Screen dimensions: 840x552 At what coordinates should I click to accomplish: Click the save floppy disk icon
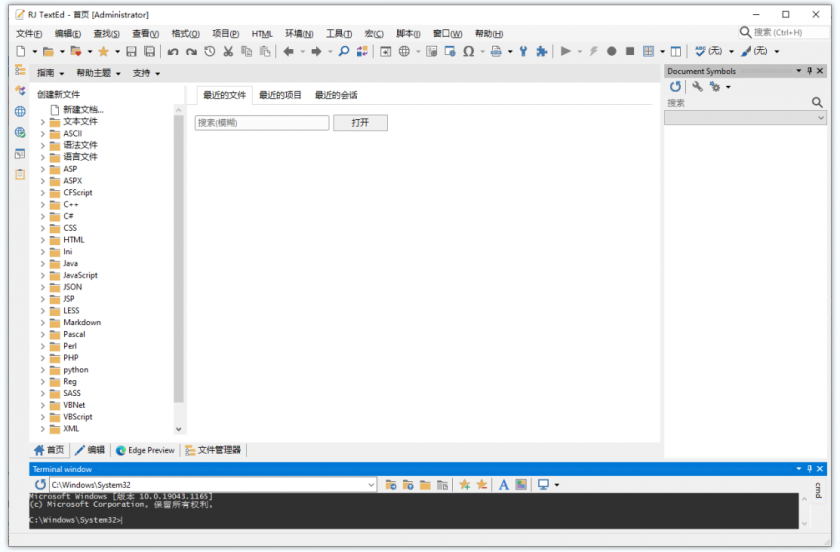[x=131, y=51]
